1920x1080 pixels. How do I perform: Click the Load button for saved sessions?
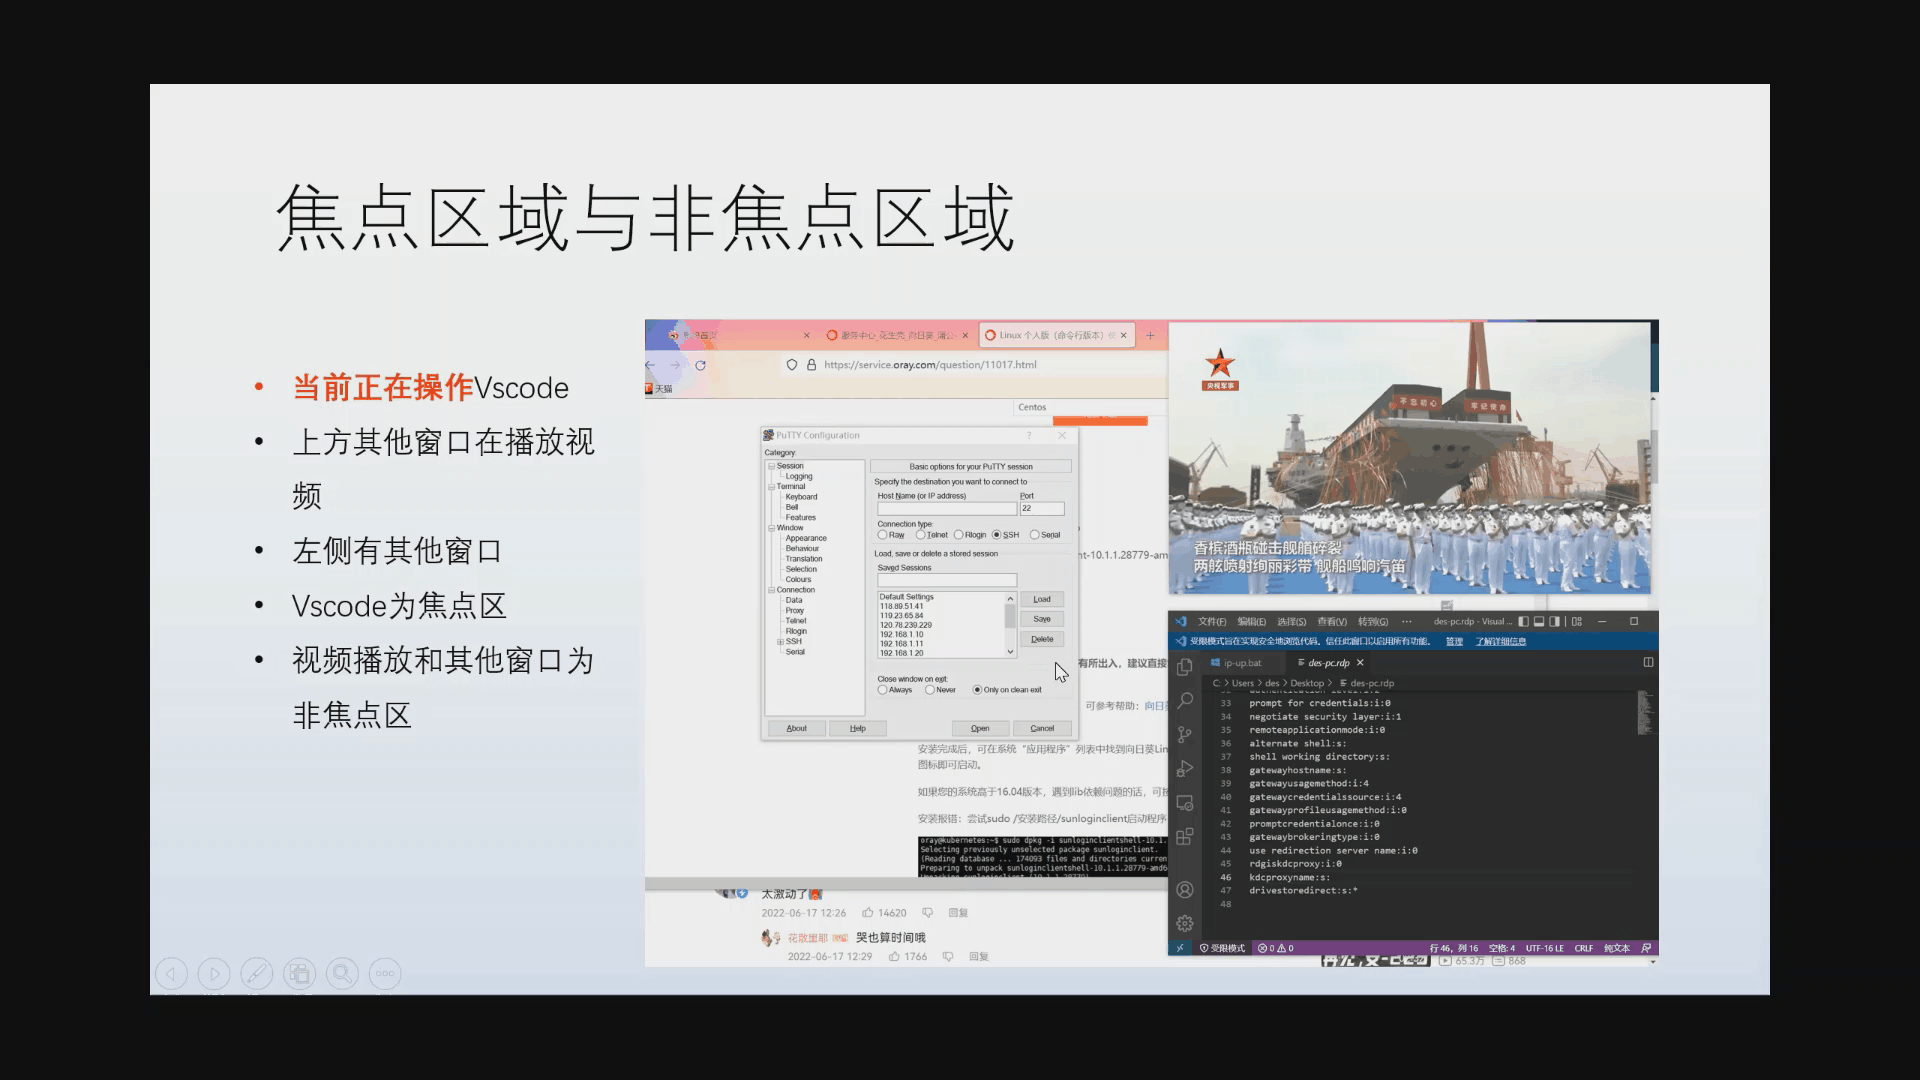point(1041,599)
